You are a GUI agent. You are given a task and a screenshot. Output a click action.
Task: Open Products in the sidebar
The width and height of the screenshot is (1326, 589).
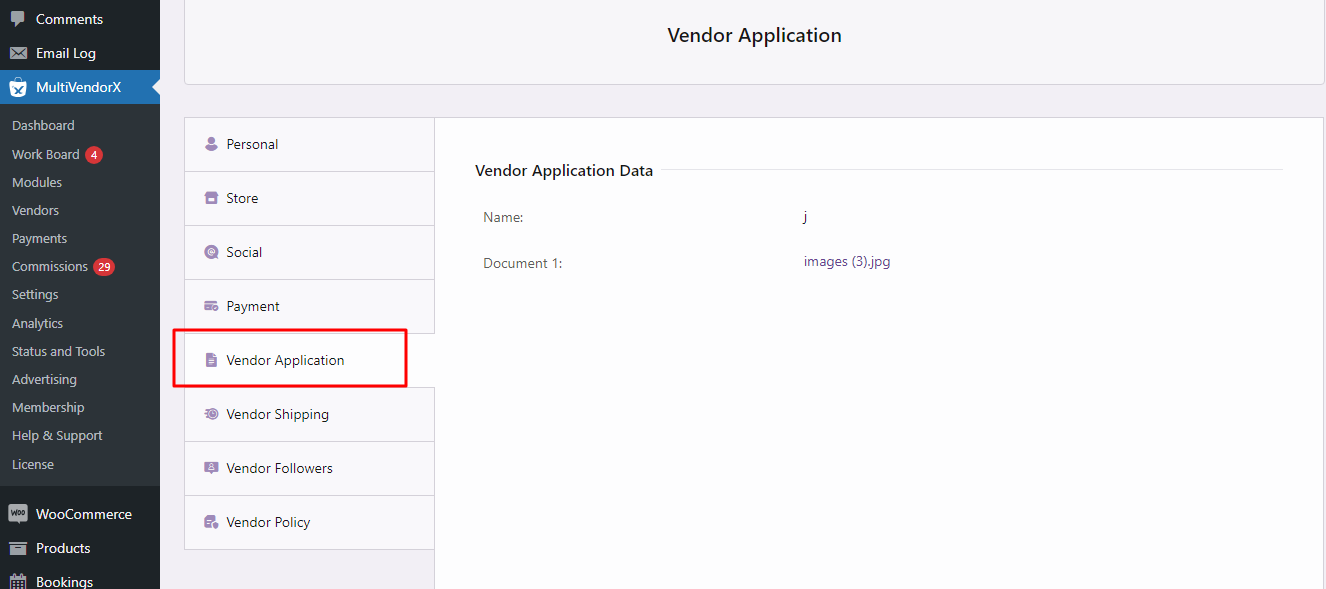tap(80, 548)
